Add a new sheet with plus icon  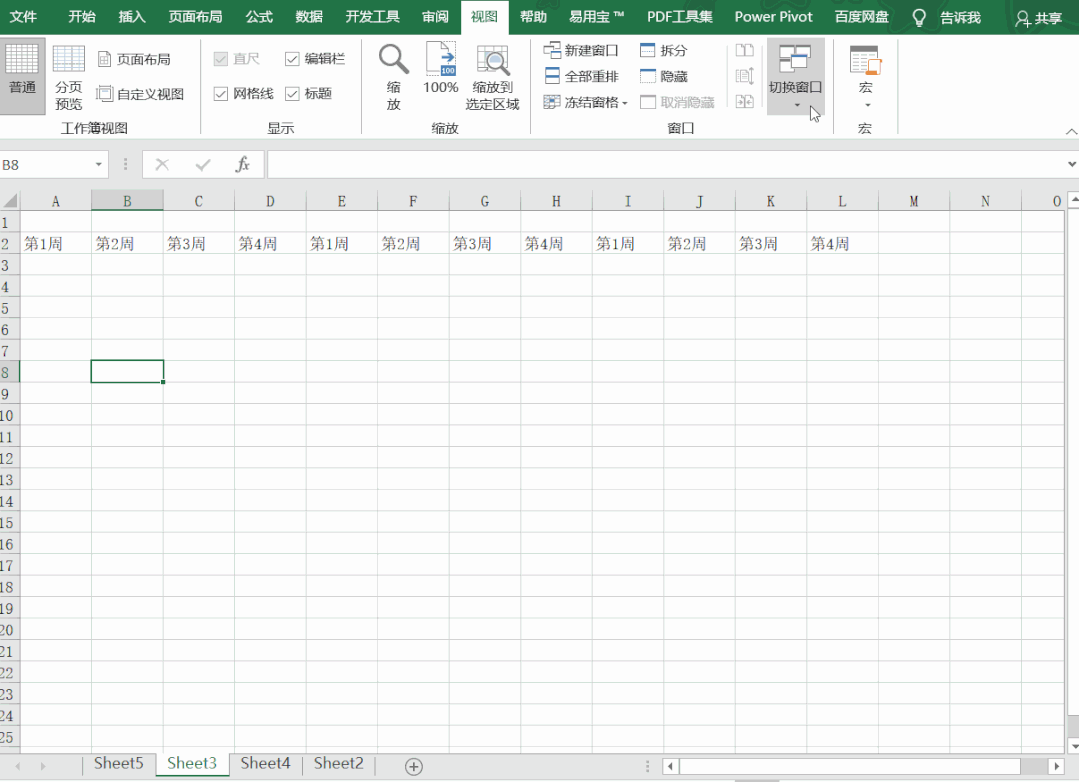point(414,766)
